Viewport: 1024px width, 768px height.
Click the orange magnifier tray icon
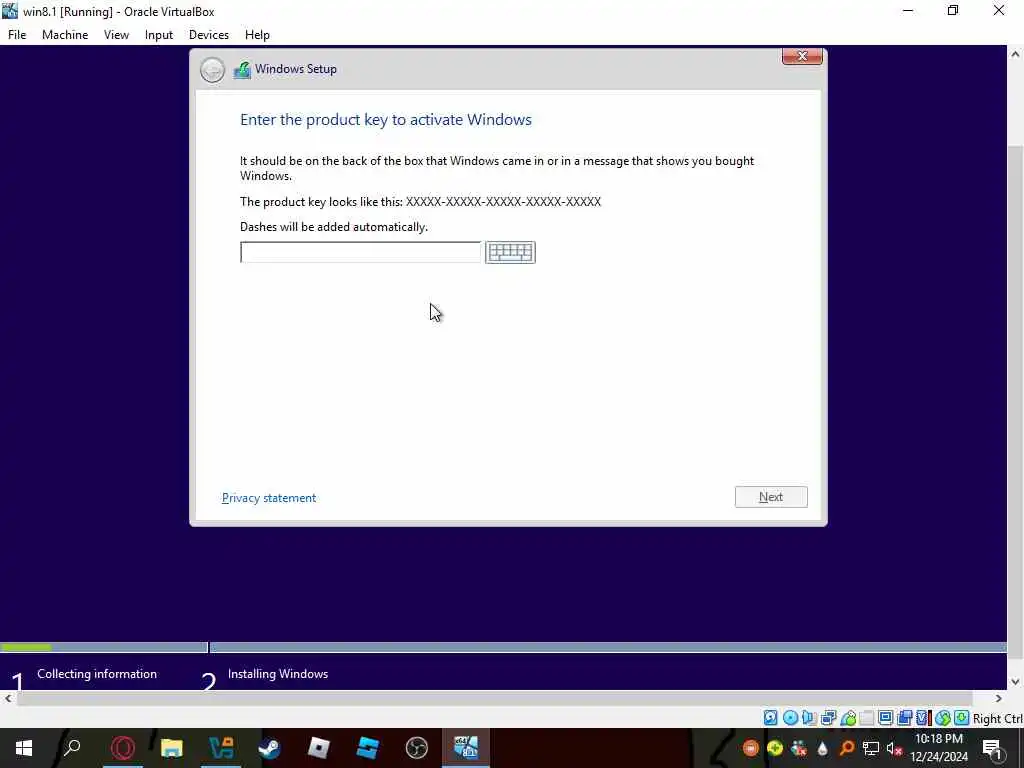[x=846, y=748]
